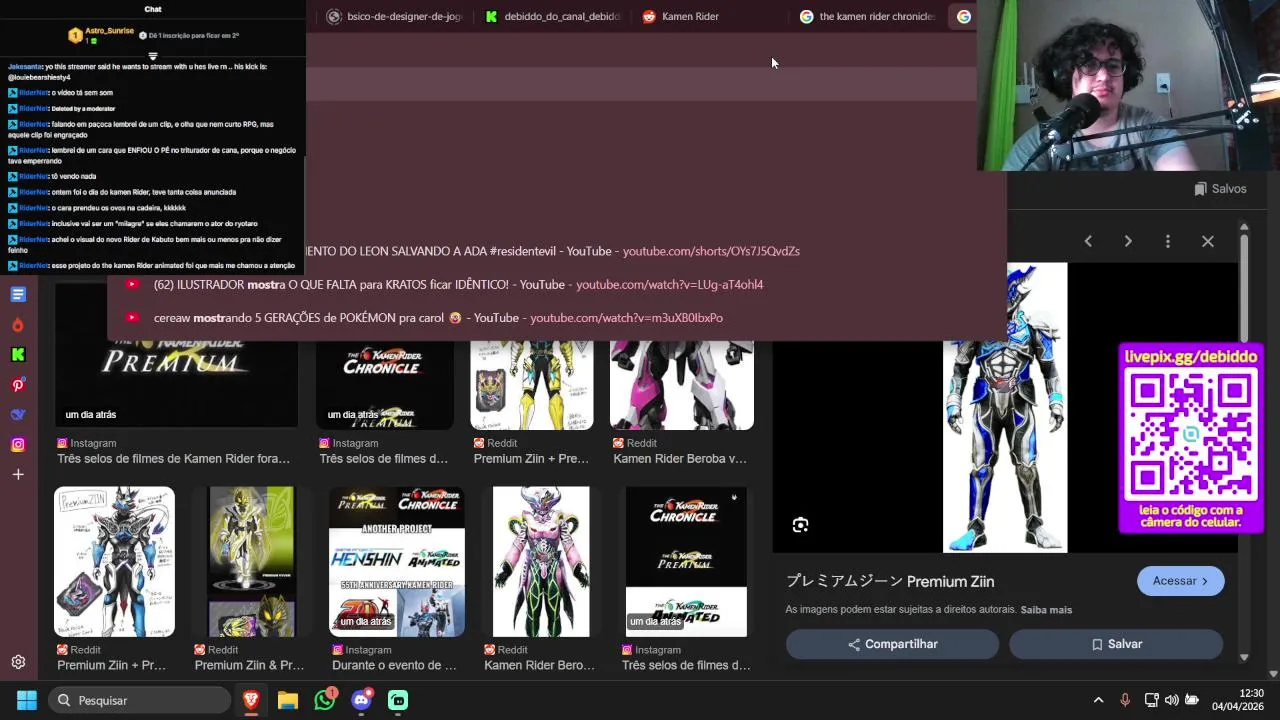Open Another Project Henshin Animated thumbnail

click(x=397, y=562)
